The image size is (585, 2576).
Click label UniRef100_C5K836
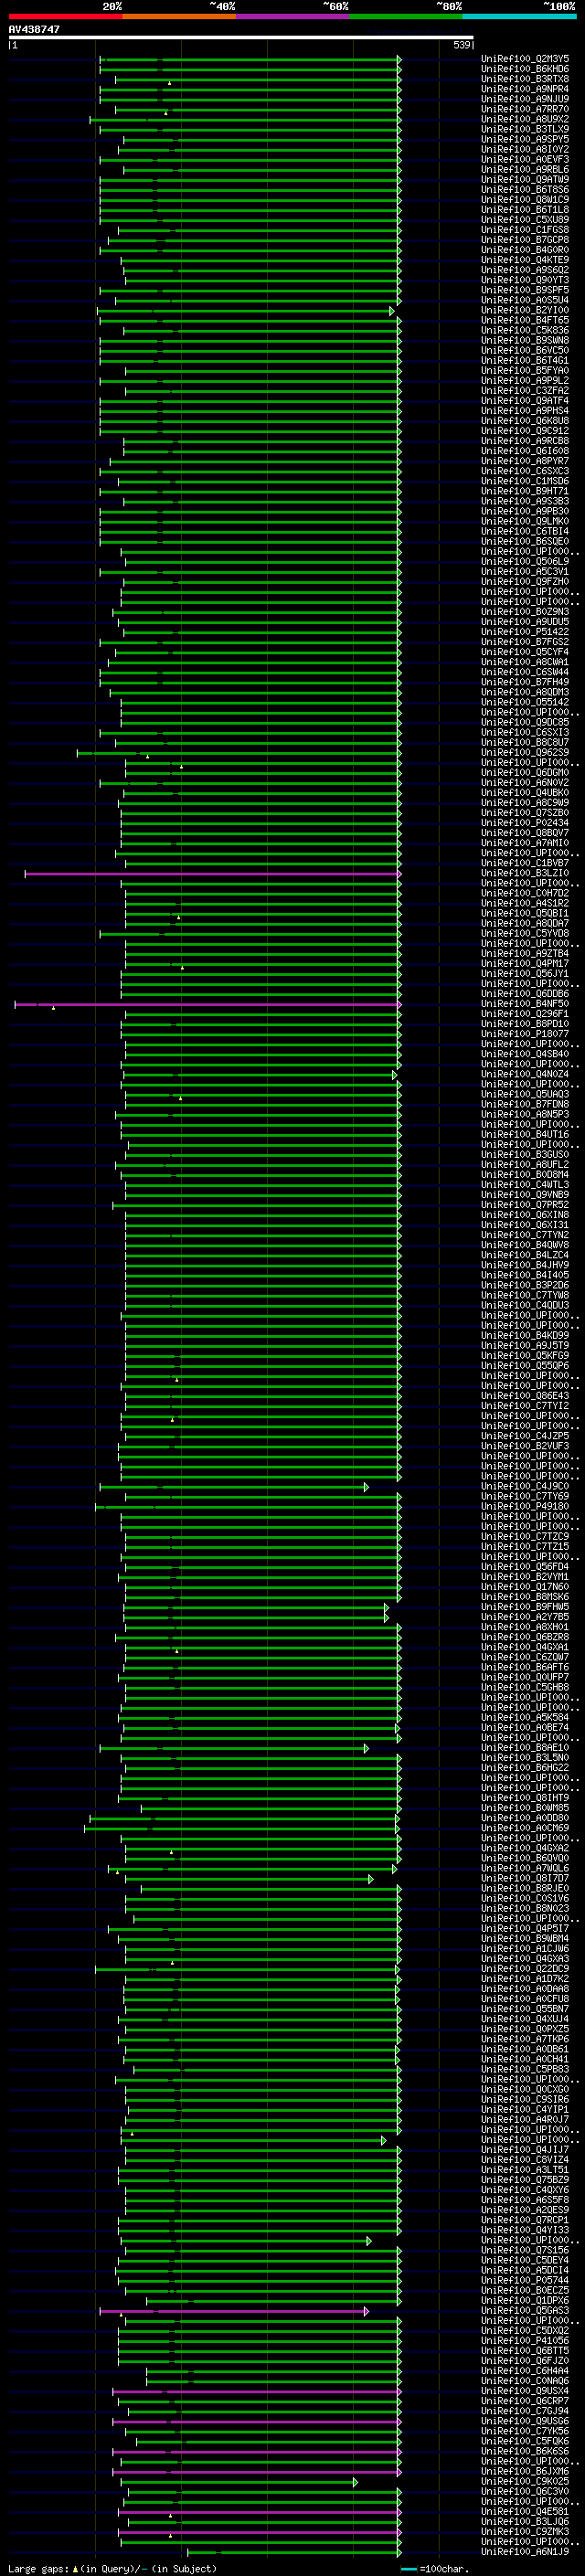tap(525, 330)
